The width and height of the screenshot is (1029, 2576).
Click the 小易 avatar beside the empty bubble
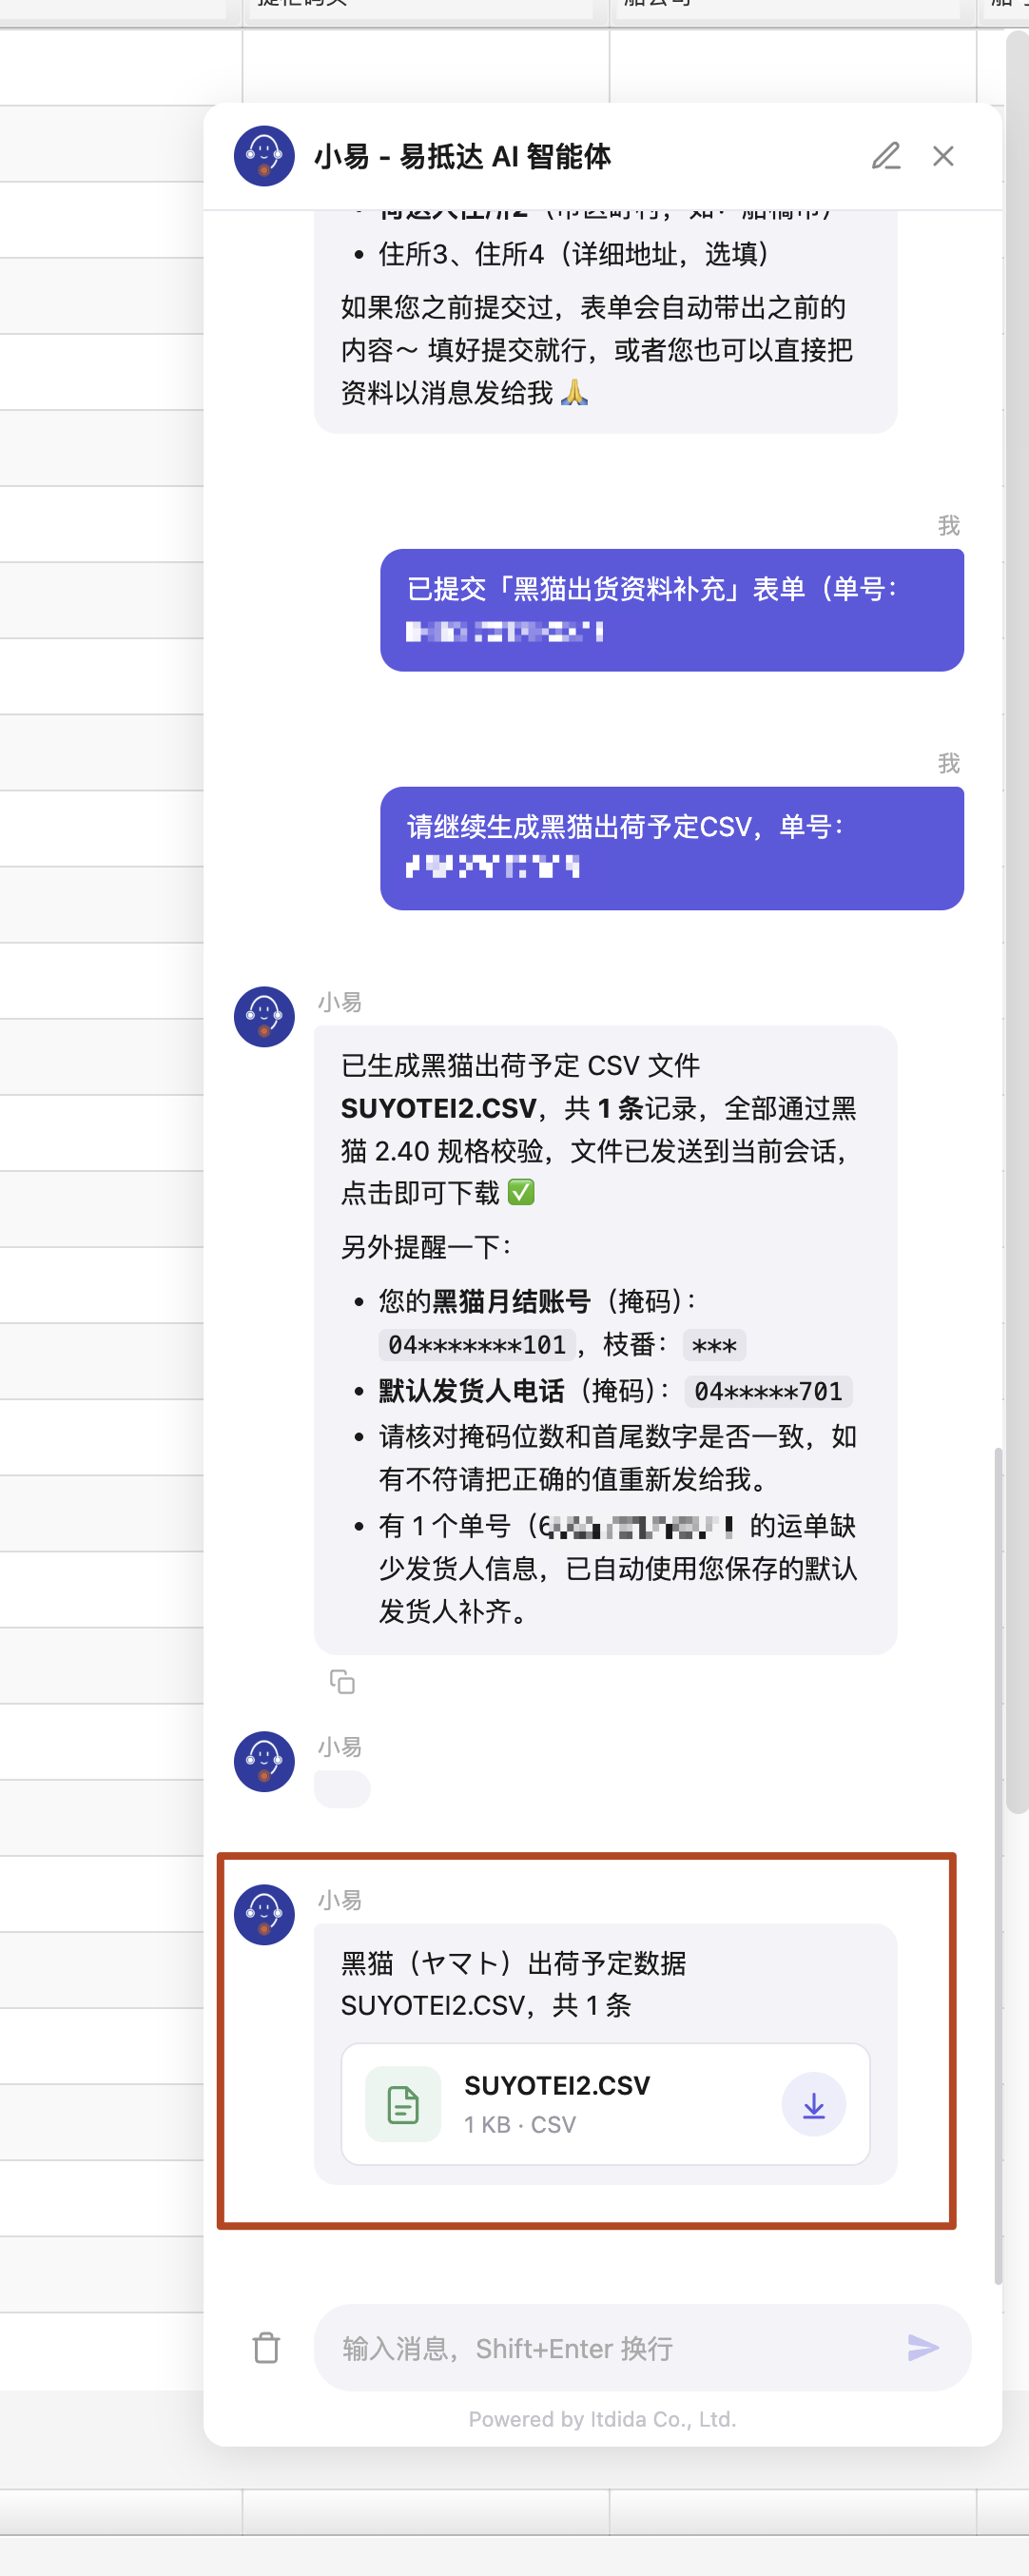264,1762
